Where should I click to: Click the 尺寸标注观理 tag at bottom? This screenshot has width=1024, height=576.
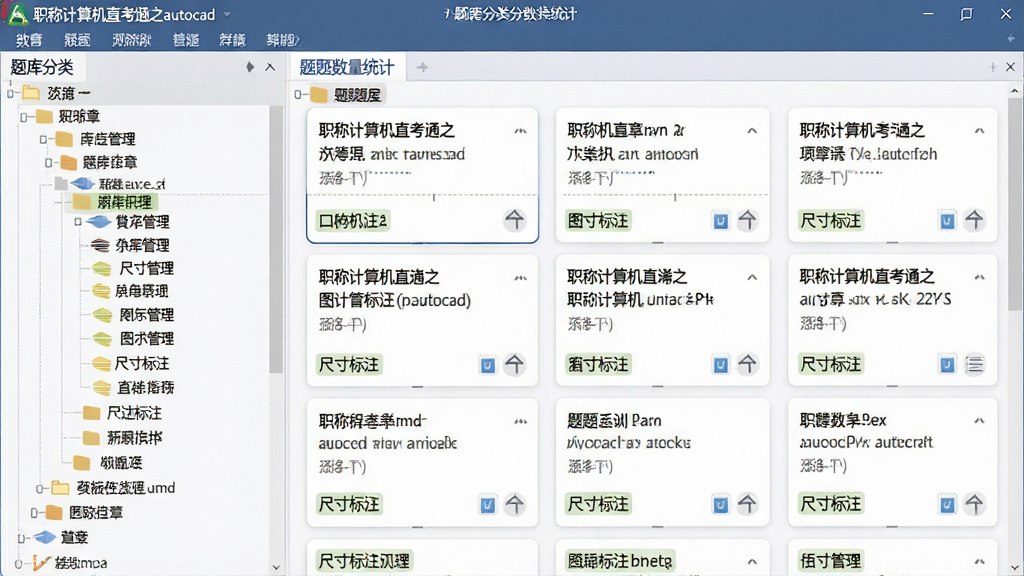[x=363, y=561]
